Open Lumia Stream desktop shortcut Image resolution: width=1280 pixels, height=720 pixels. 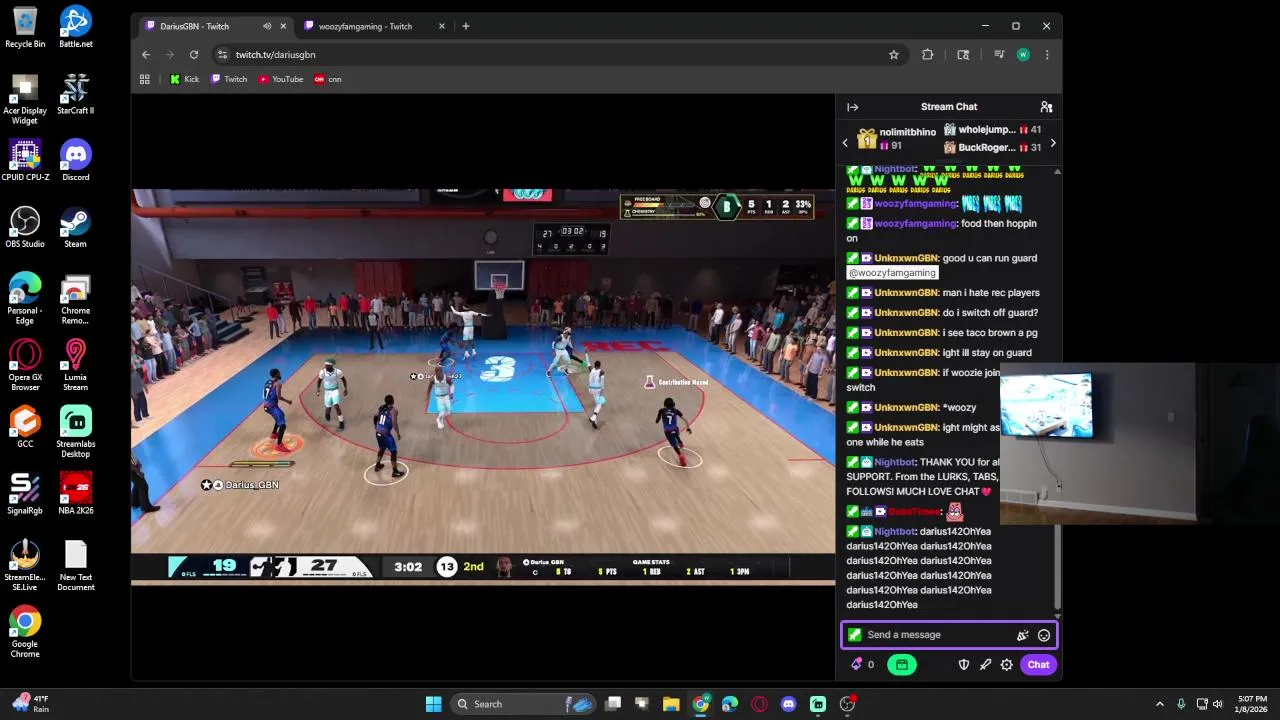click(75, 366)
